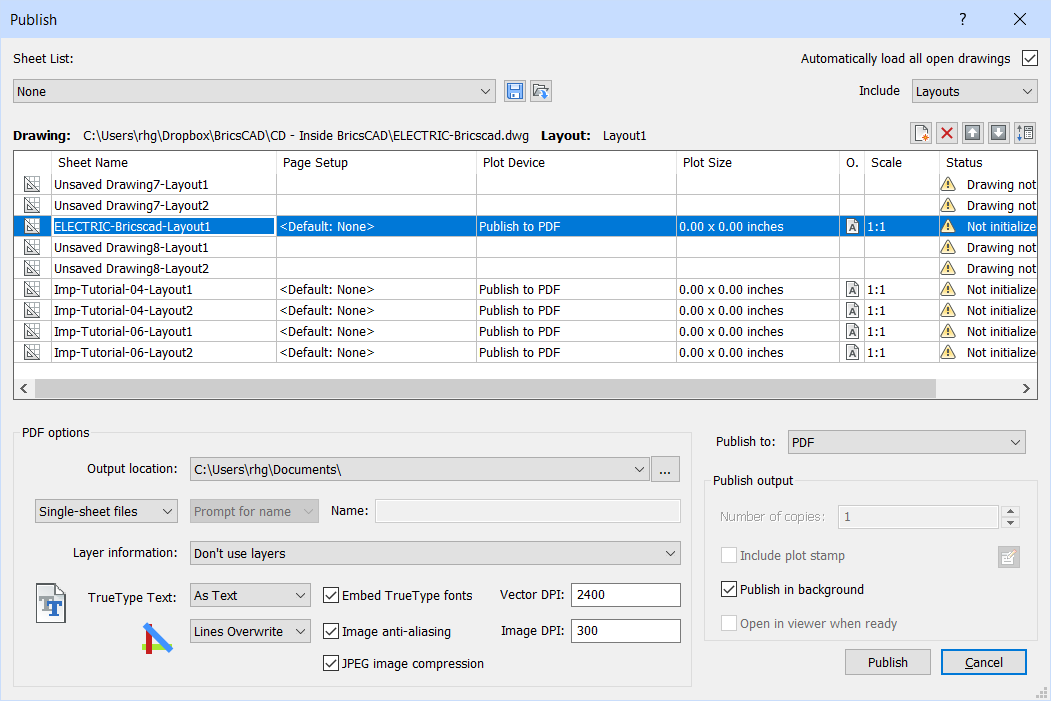Click the Name text field in PDF options
The width and height of the screenshot is (1051, 701).
point(528,511)
